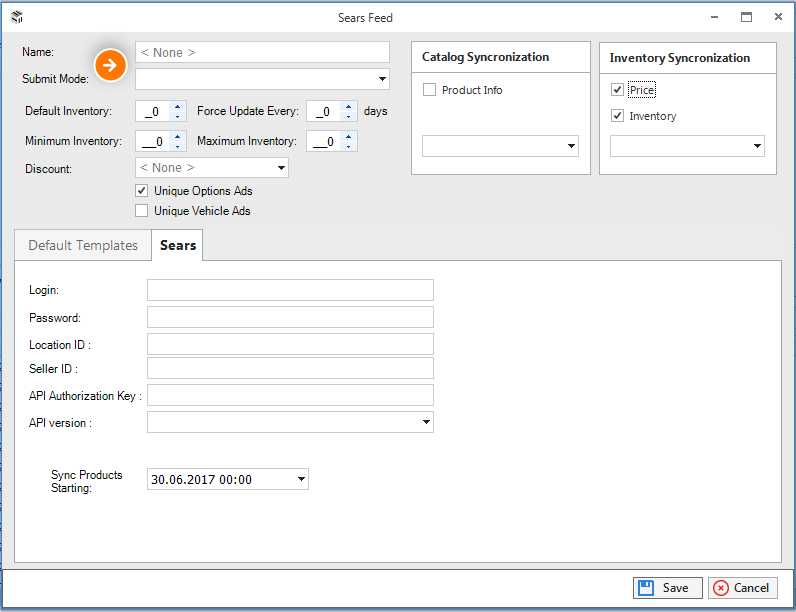796x612 pixels.
Task: Open the Discount dropdown
Action: tap(281, 168)
